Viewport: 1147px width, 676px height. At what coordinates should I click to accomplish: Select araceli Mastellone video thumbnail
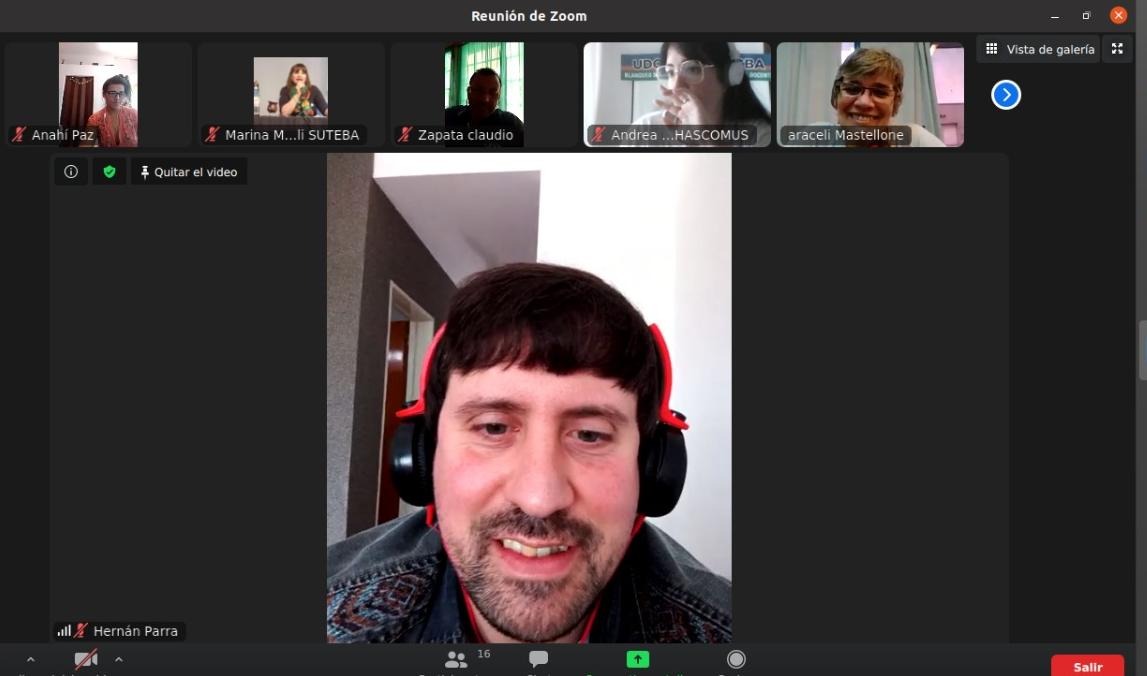[870, 94]
